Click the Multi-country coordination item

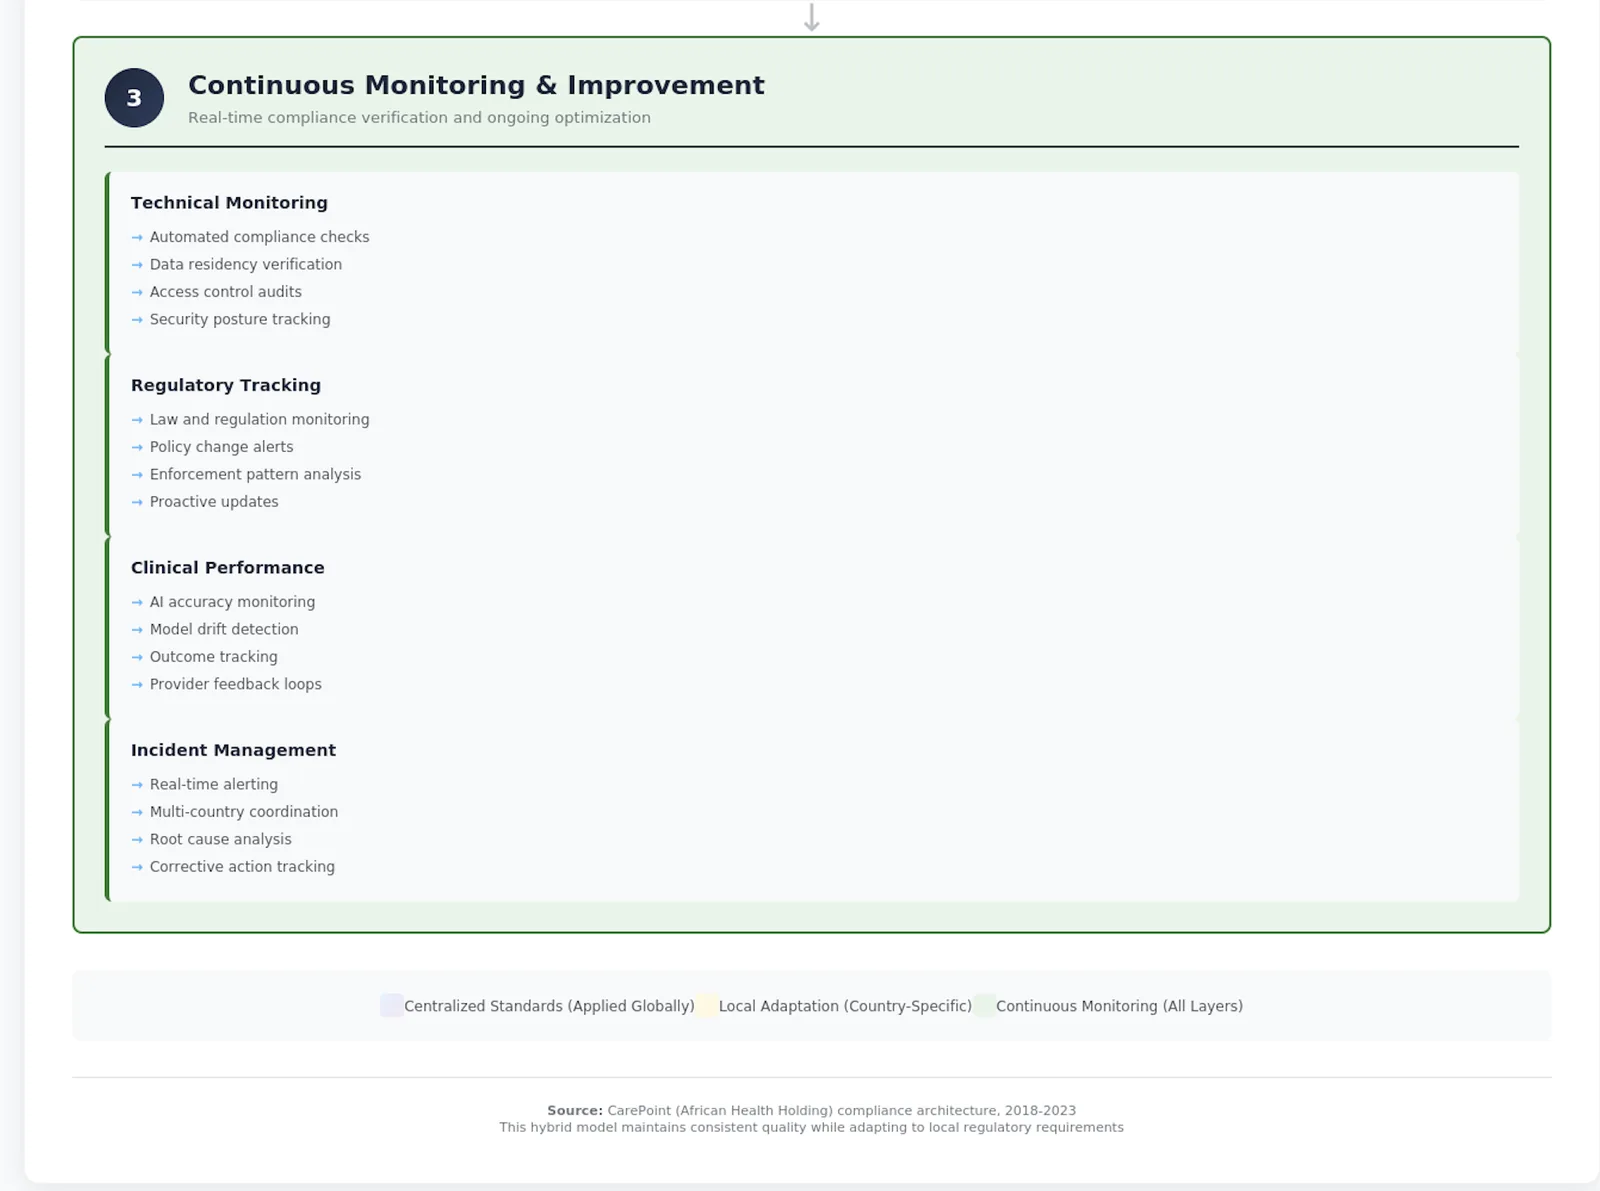244,812
